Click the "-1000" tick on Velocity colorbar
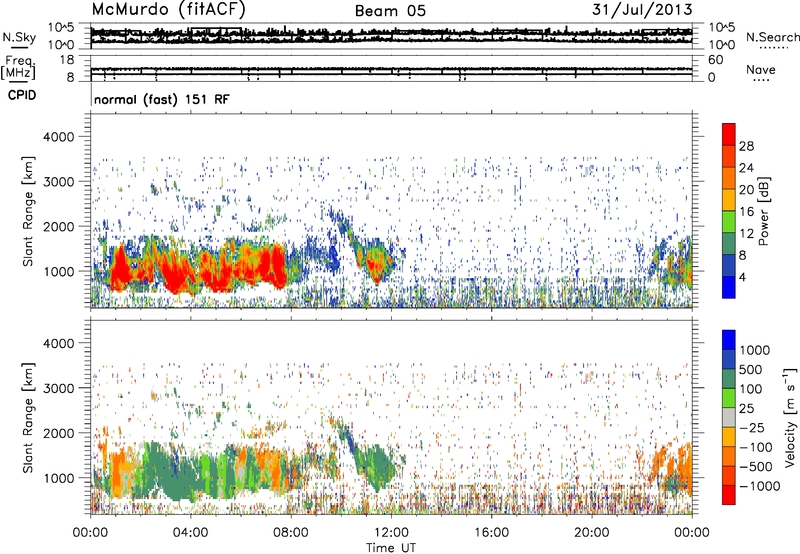This screenshot has height=554, width=800. (760, 486)
